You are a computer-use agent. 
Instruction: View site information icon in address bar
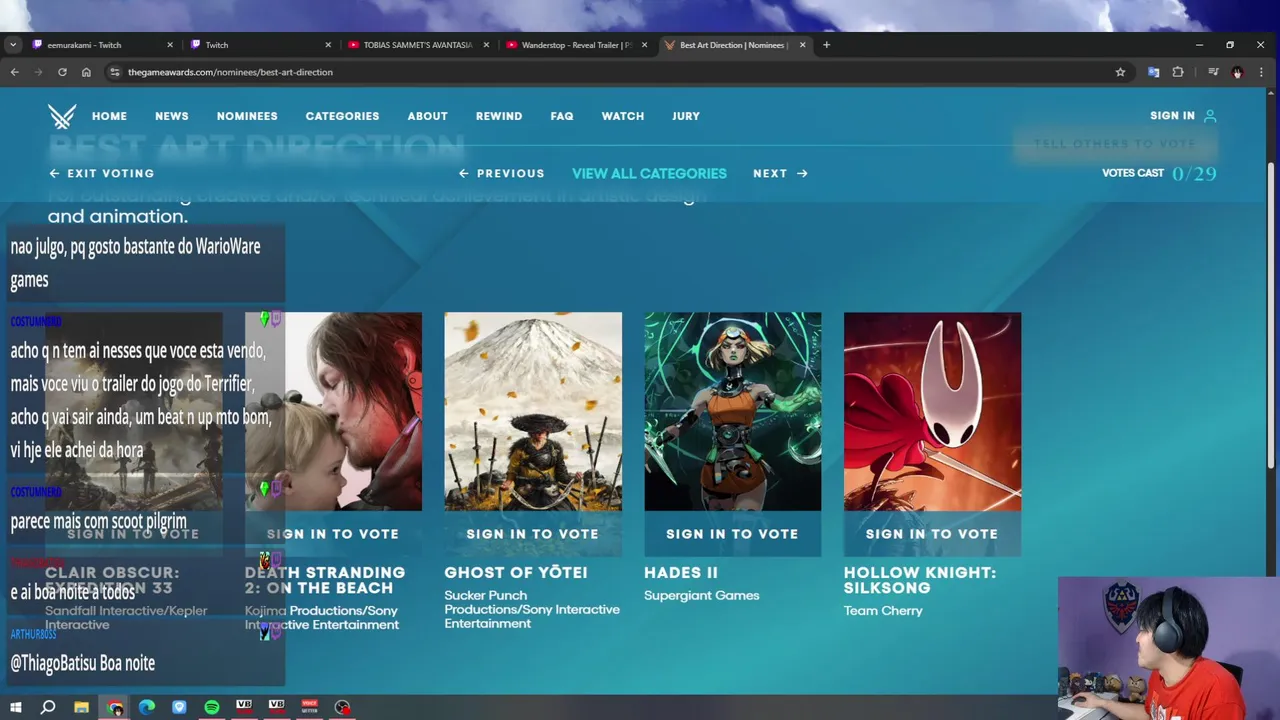(x=115, y=72)
